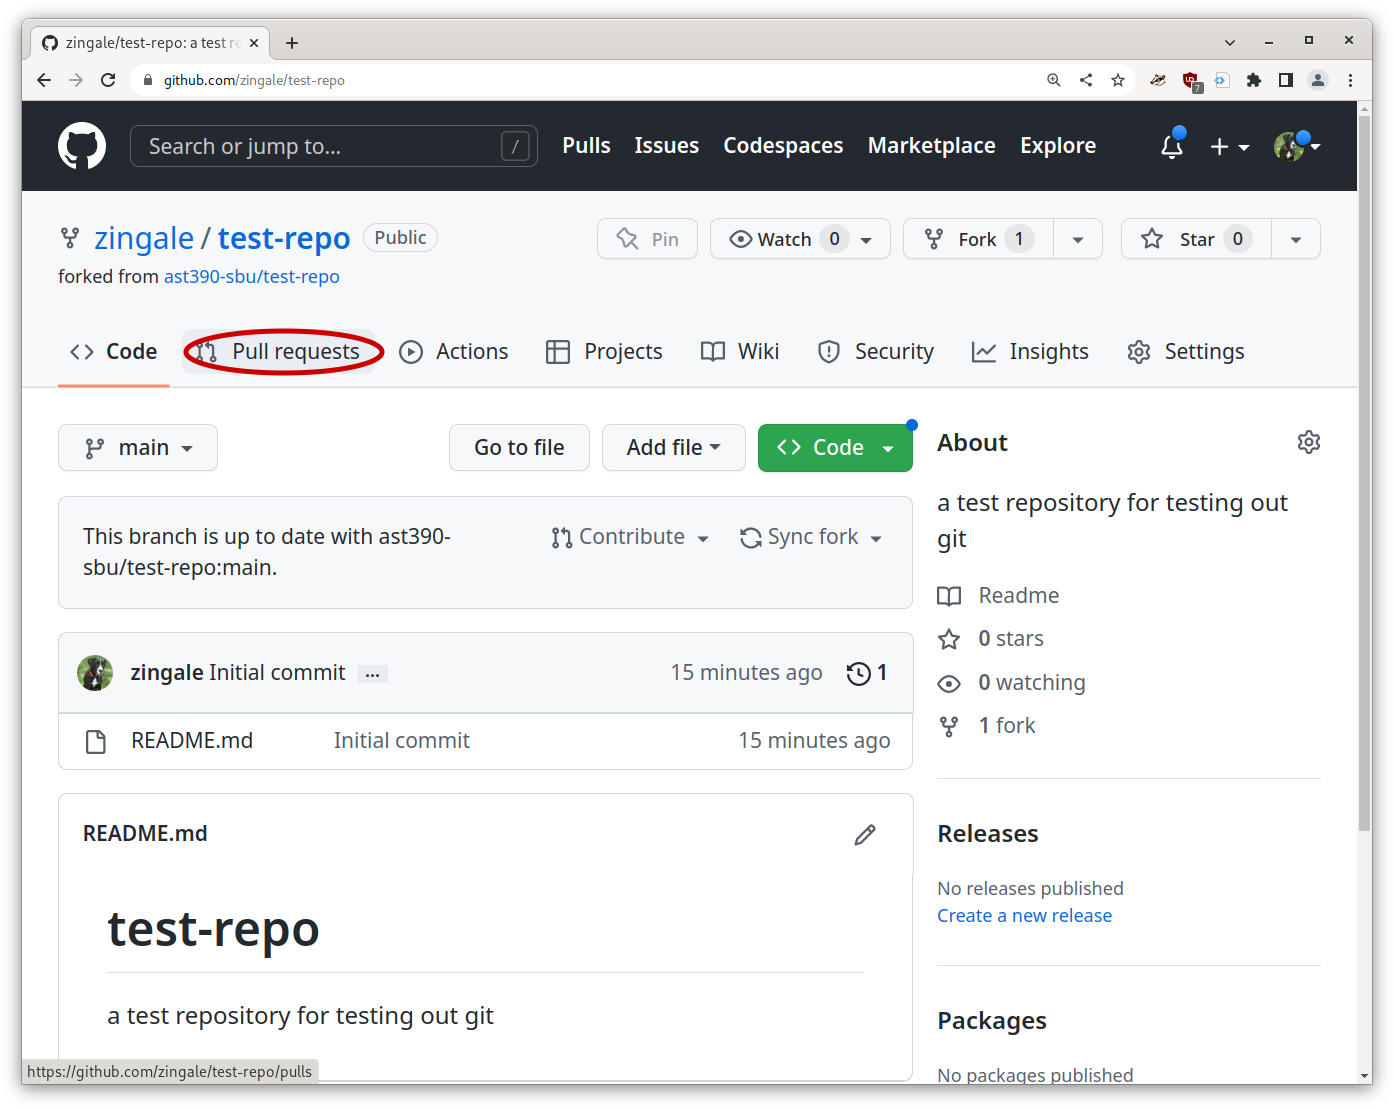Pin the repository

pos(647,238)
